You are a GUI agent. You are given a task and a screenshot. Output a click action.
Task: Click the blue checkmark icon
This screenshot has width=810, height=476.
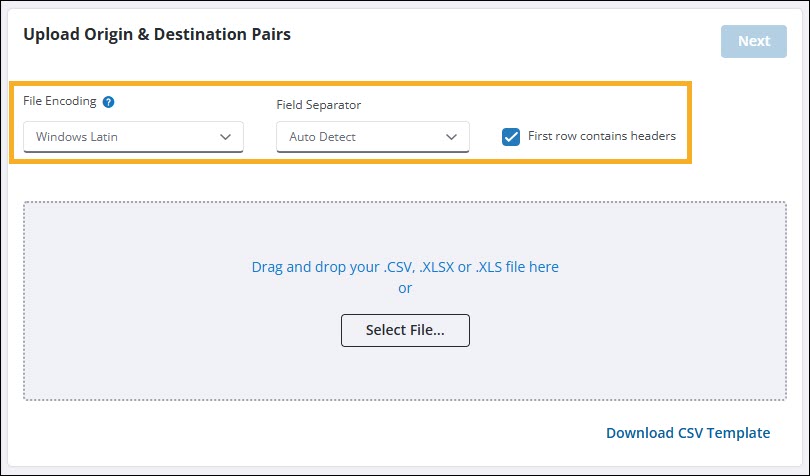[x=511, y=137]
